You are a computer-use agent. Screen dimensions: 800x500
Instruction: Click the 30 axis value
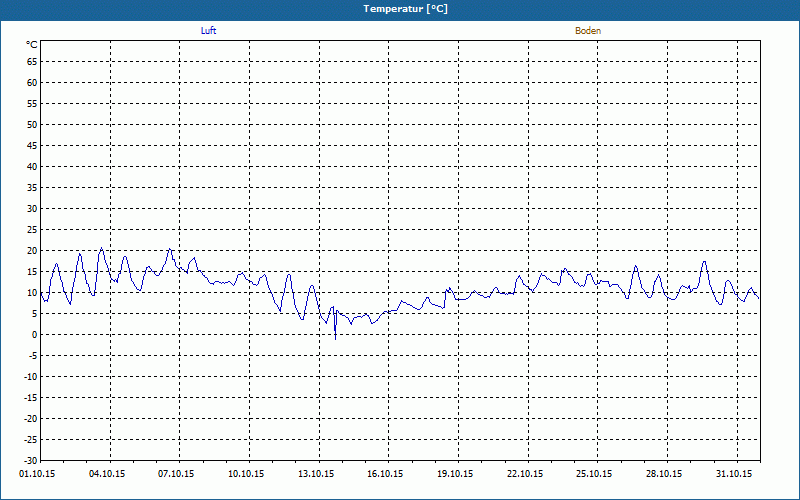coord(32,209)
